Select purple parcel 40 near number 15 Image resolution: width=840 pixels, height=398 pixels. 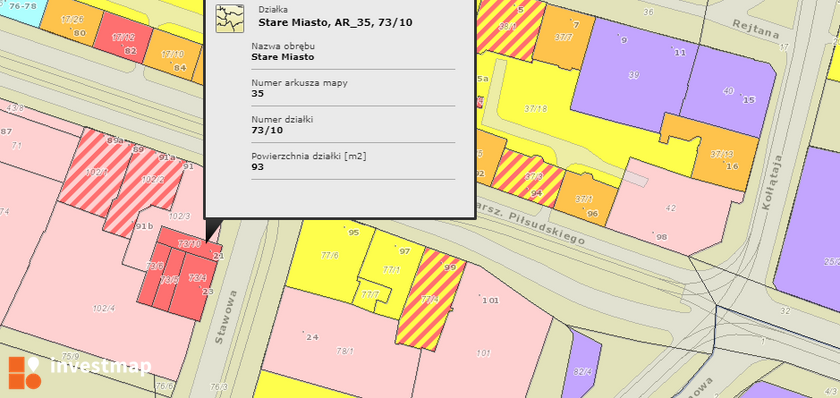[x=729, y=91]
